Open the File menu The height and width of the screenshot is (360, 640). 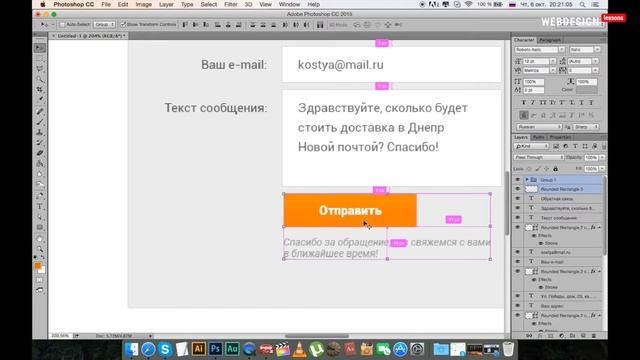coord(106,4)
